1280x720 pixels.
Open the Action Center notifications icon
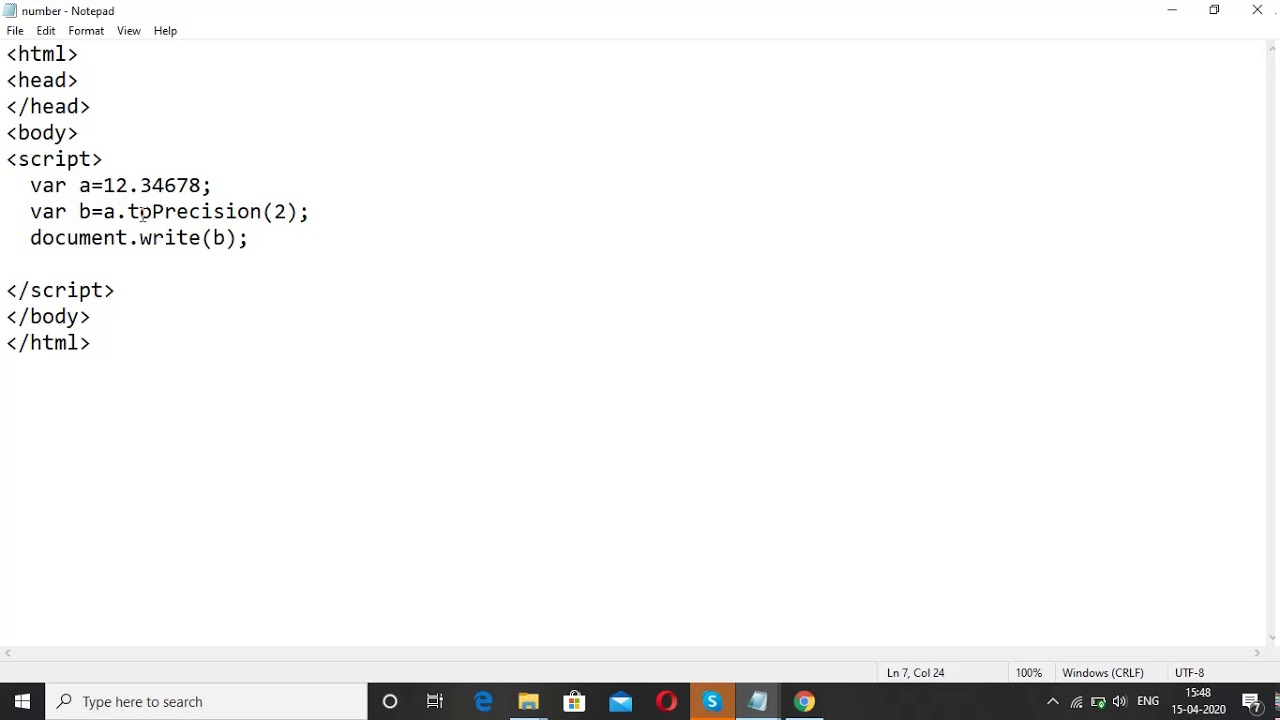[x=1252, y=702]
